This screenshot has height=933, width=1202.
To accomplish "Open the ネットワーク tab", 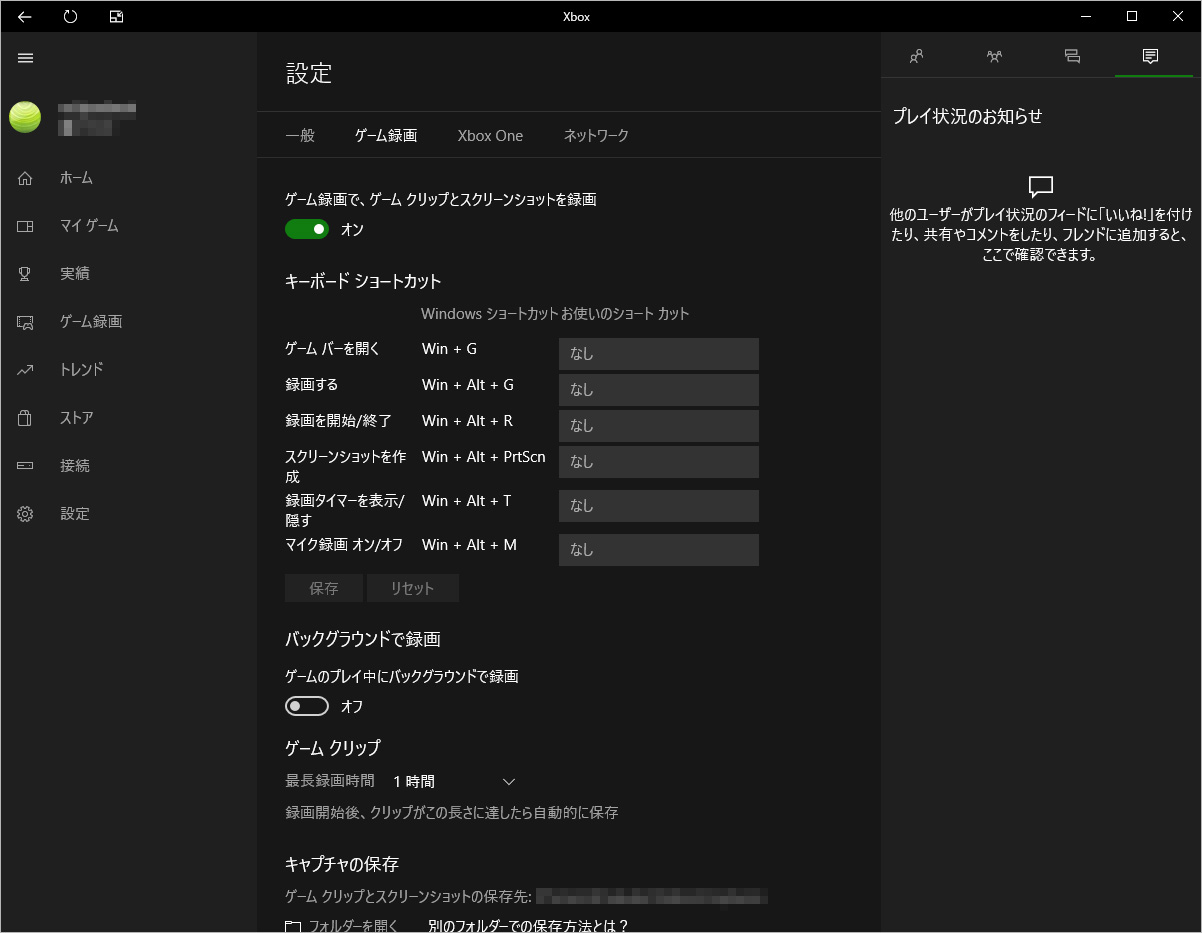I will 596,135.
